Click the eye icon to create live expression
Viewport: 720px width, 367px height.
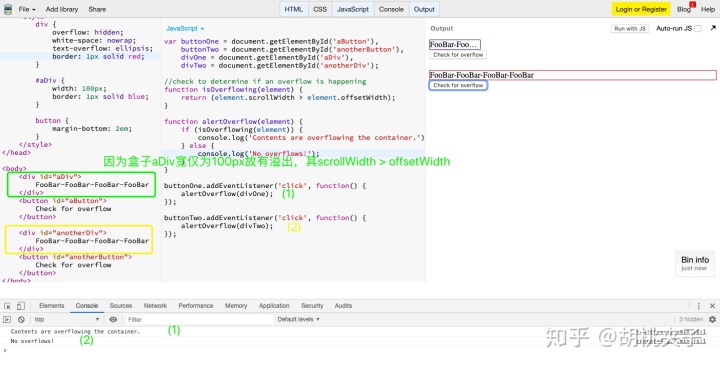[x=113, y=319]
